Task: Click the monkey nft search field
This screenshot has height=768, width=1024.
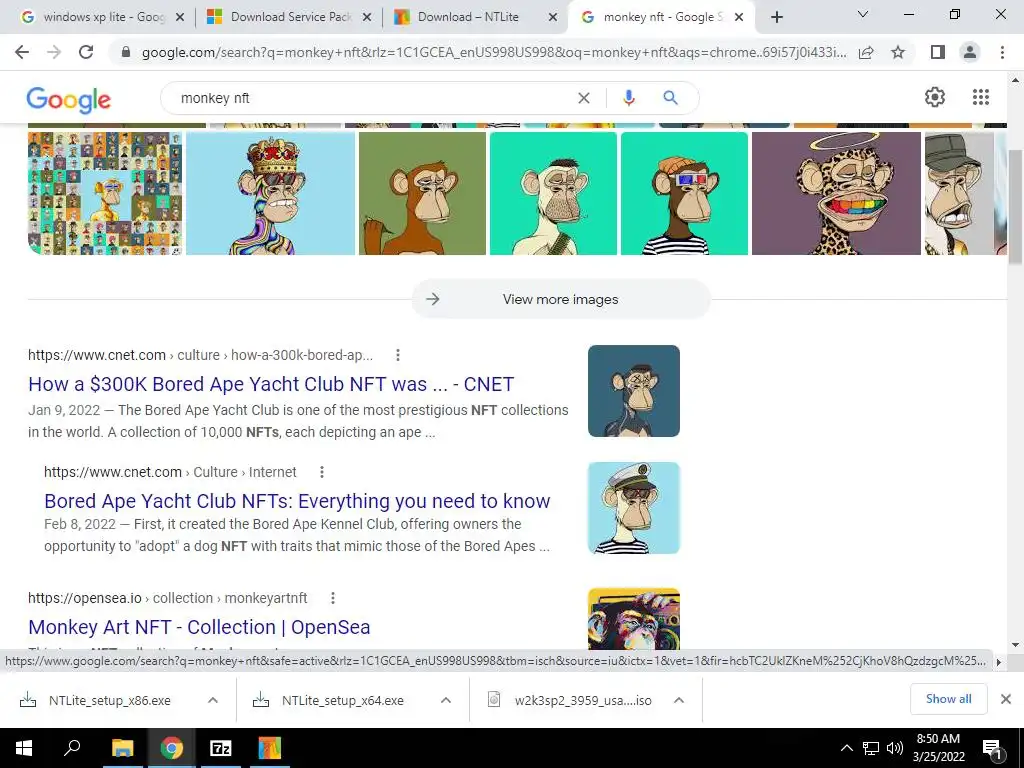Action: (372, 98)
